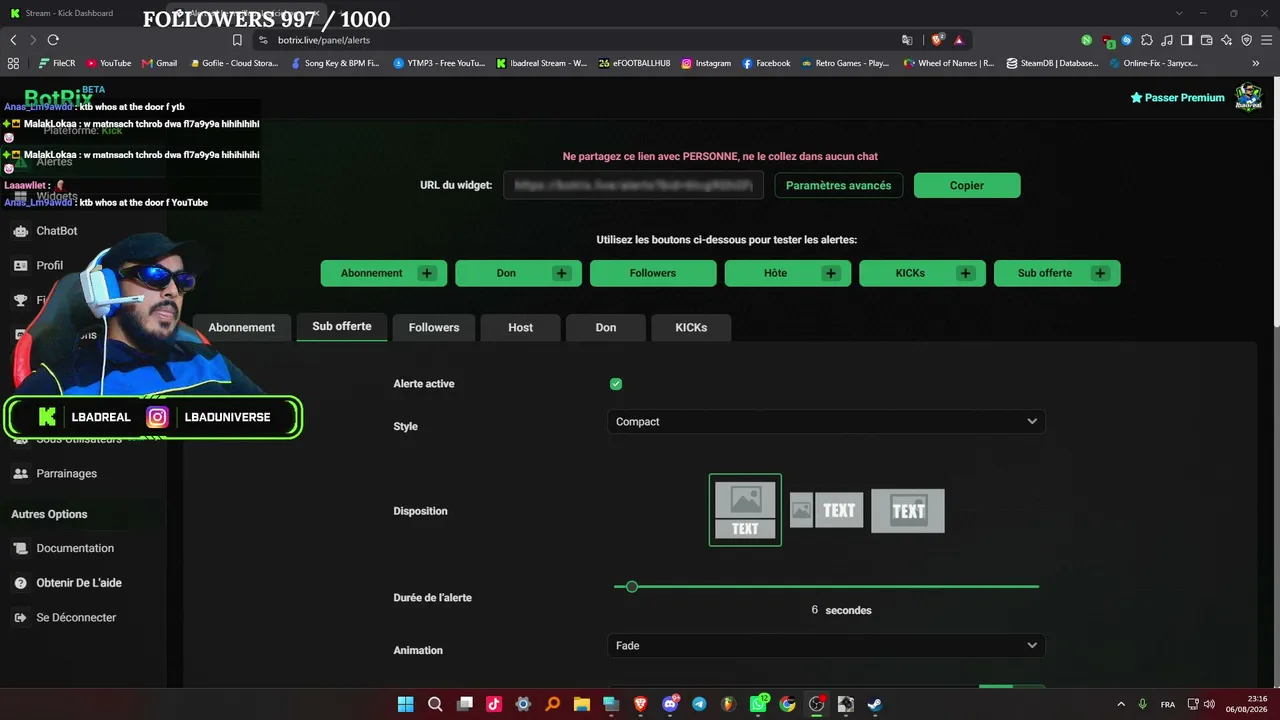Image resolution: width=1280 pixels, height=720 pixels.
Task: Click the Passer Premium star icon
Action: point(1136,98)
